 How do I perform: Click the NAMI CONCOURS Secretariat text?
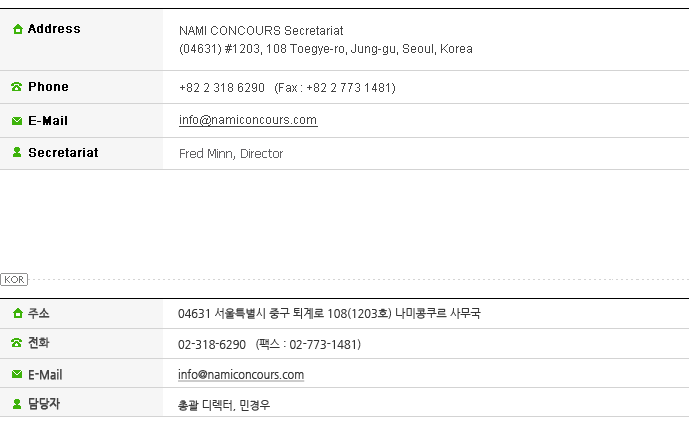[261, 31]
